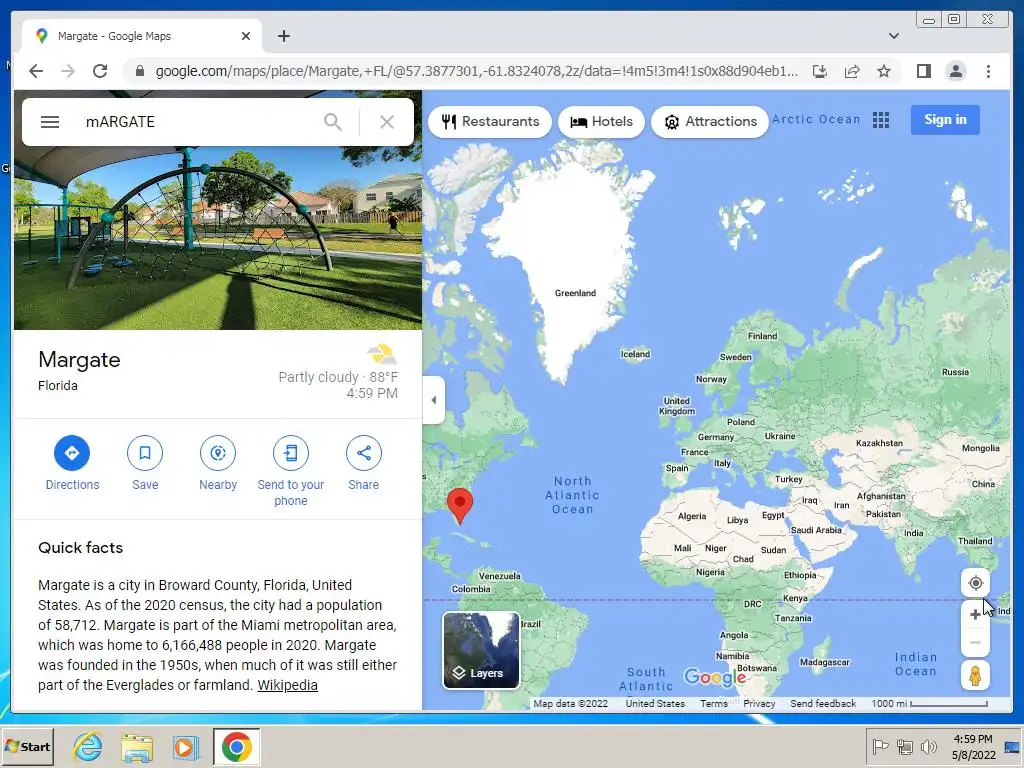1024x768 pixels.
Task: View site info via the lock icon
Action: pyautogui.click(x=139, y=71)
